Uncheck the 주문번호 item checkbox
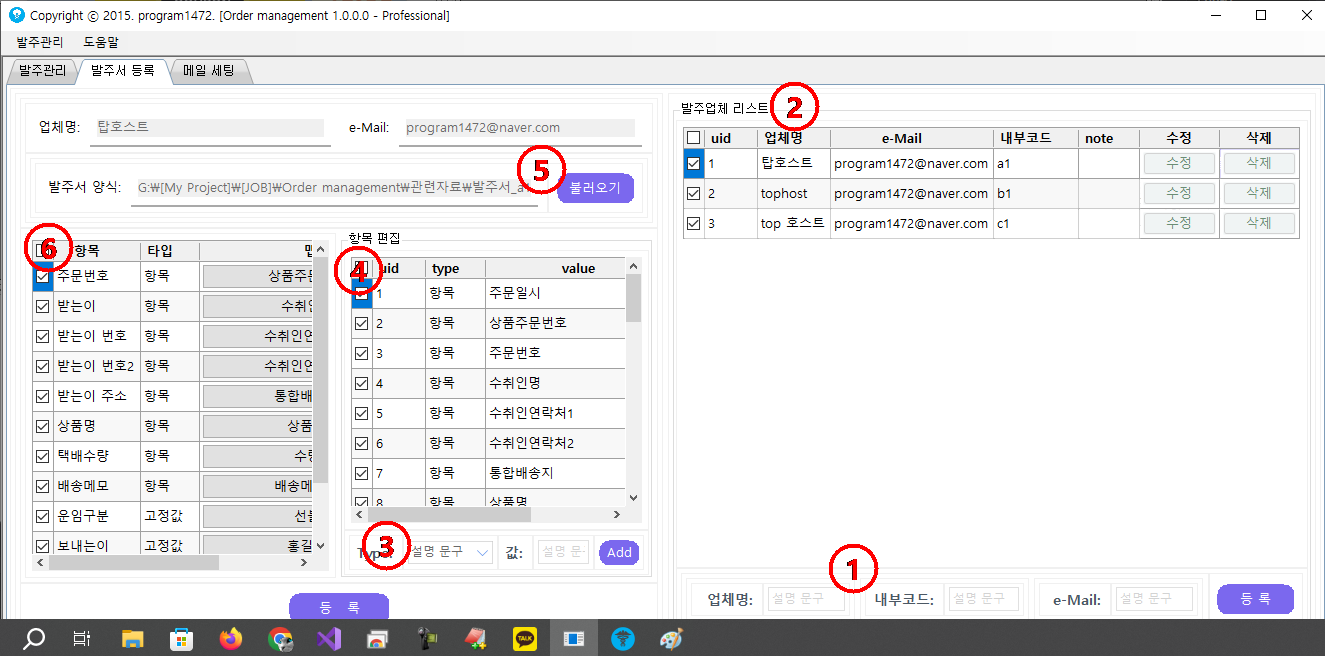Viewport: 1325px width, 656px height. click(x=41, y=275)
